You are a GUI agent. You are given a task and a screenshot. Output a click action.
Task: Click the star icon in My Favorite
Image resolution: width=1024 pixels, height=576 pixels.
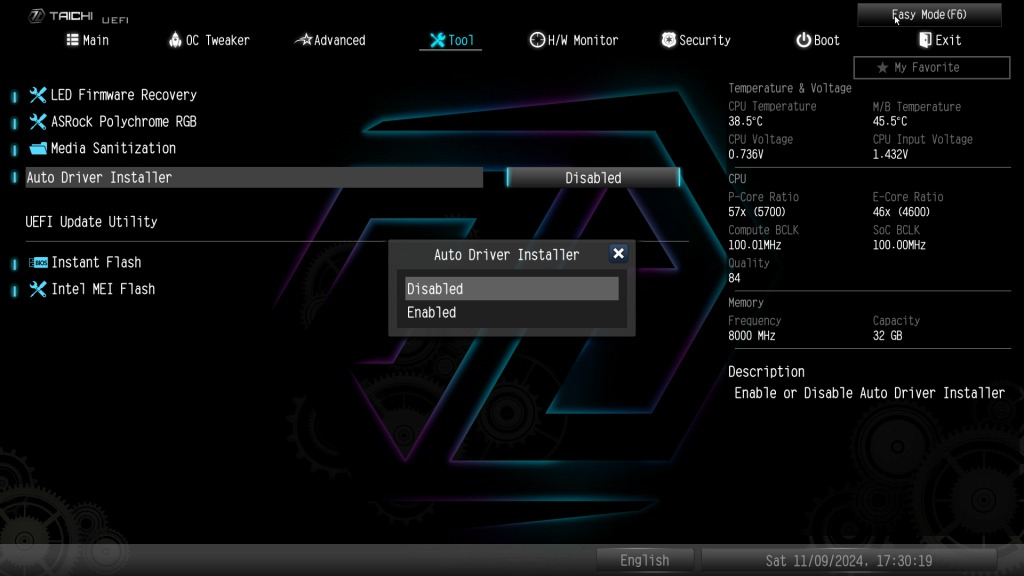tap(882, 67)
